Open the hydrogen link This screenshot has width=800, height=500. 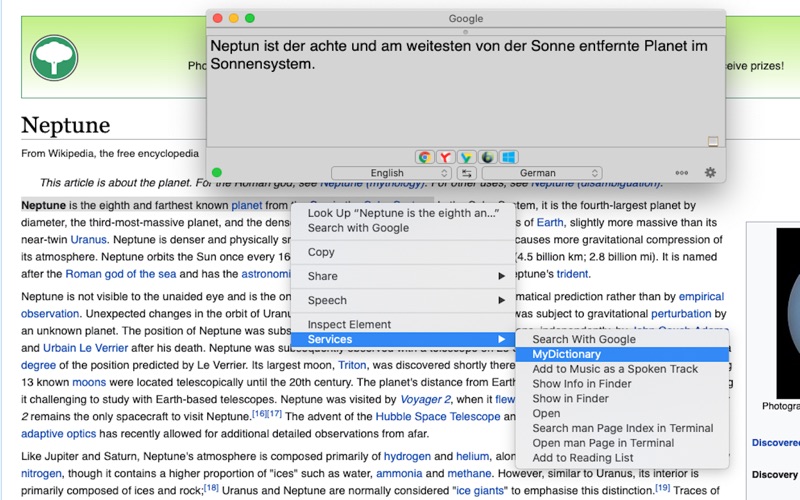(407, 456)
